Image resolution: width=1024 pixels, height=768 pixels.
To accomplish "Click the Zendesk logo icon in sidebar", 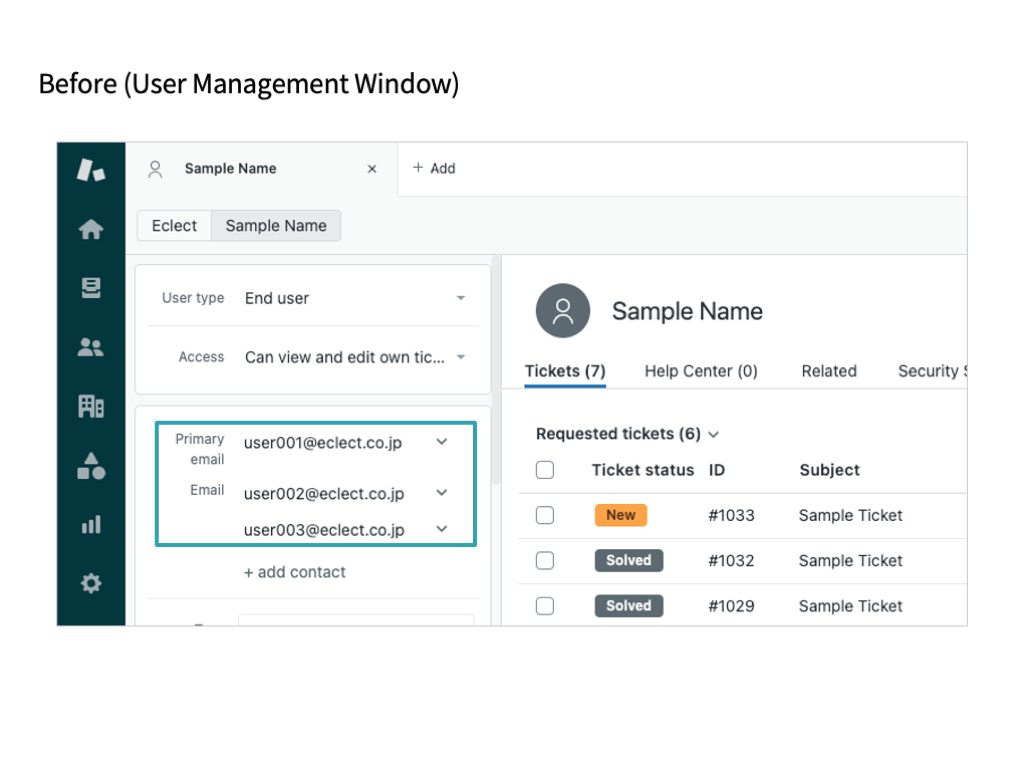I will click(x=91, y=170).
